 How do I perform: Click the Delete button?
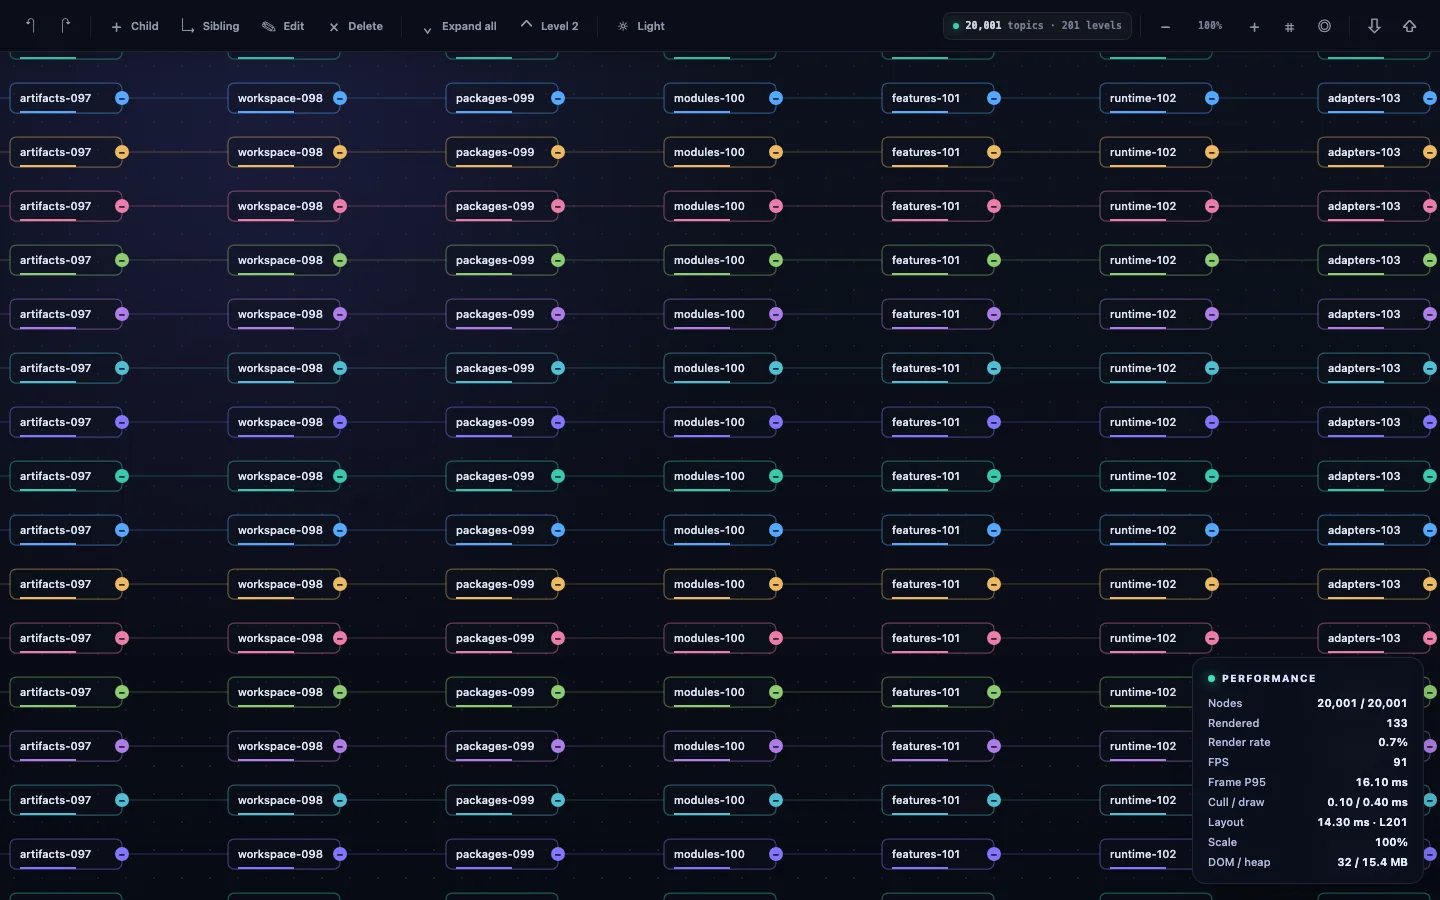(x=356, y=26)
